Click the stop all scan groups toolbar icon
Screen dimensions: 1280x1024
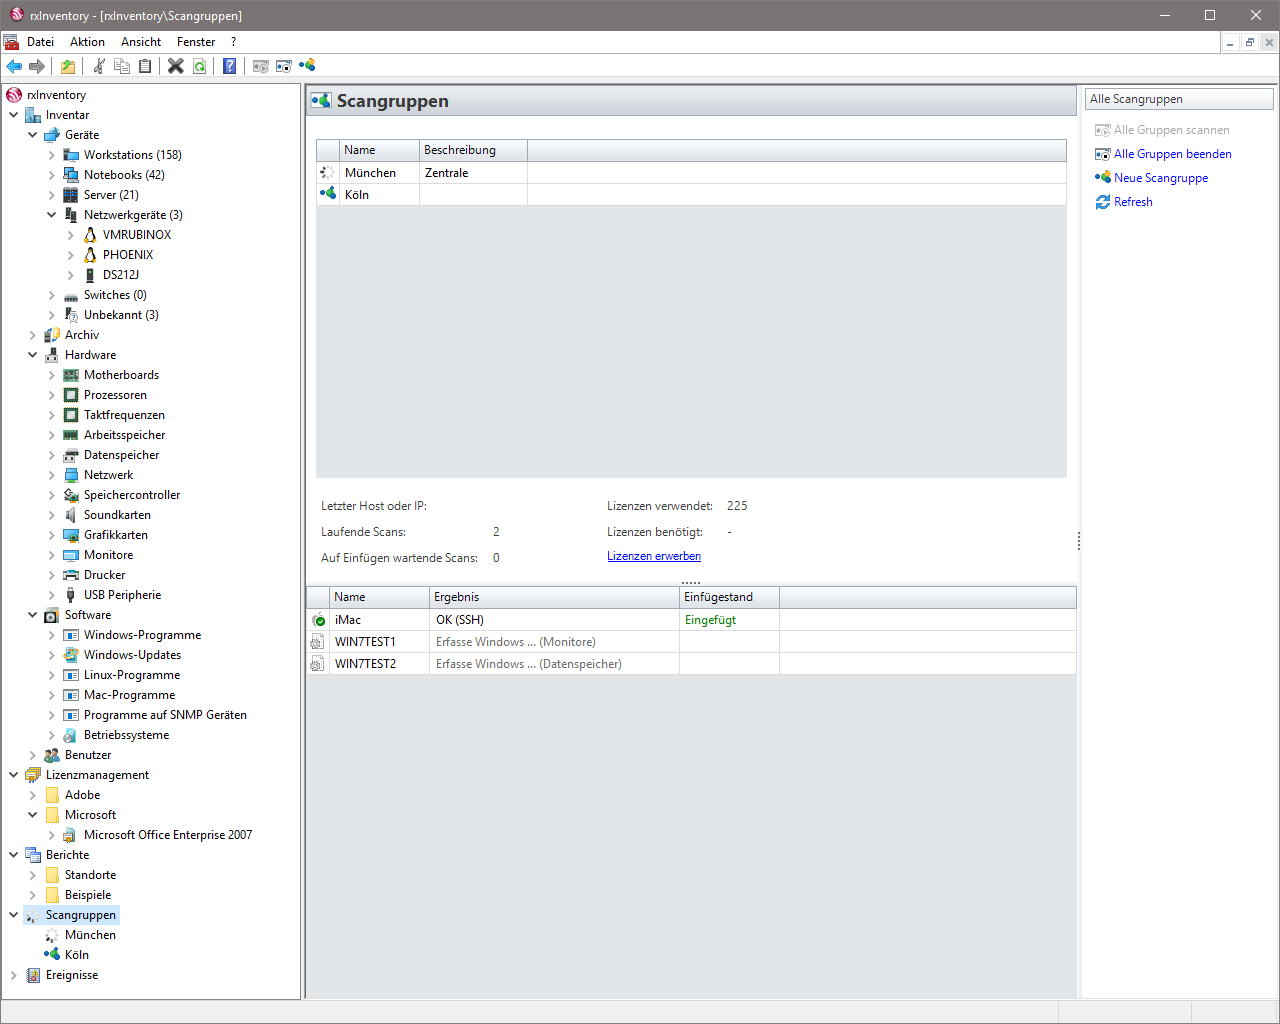pos(284,66)
